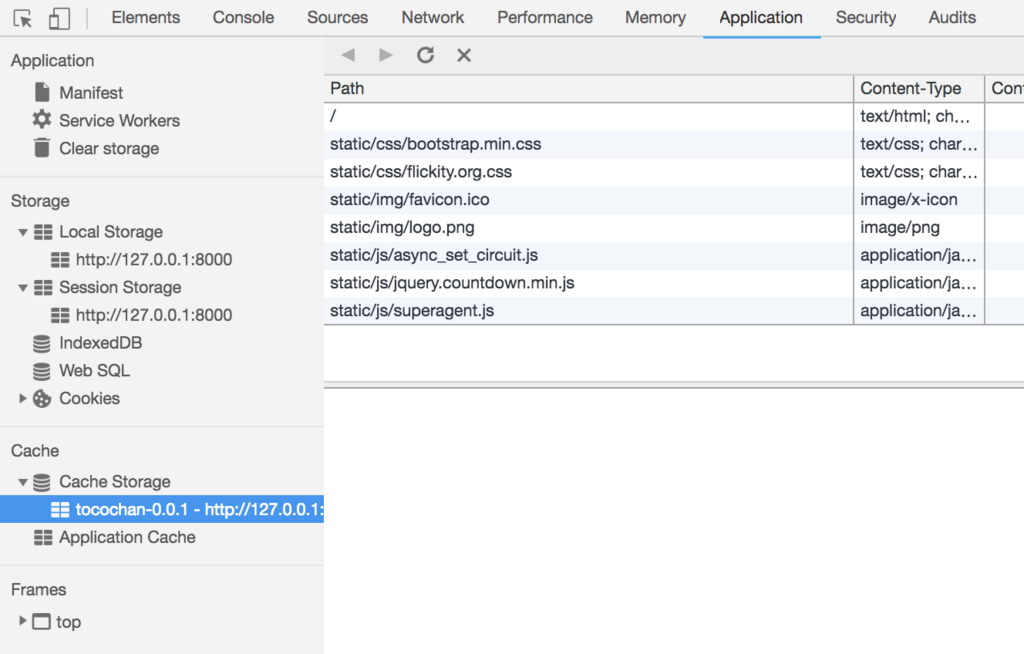Open the Sources tab
Screen dimensions: 1024x654
(x=338, y=18)
